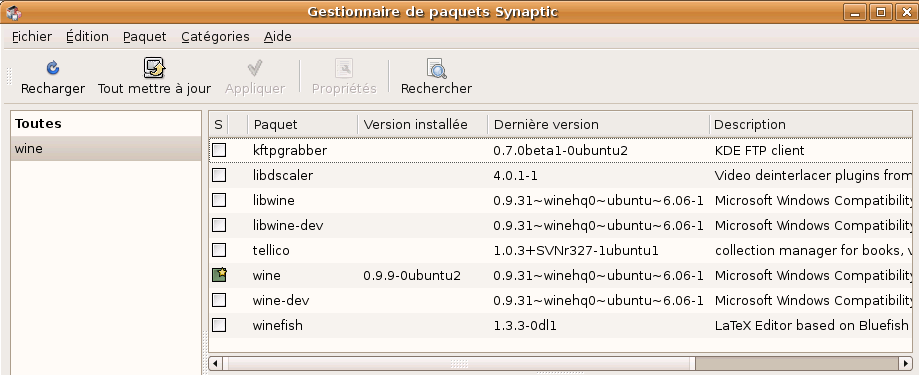Sort by the Dernière version column header
This screenshot has height=375, width=919.
[598, 124]
